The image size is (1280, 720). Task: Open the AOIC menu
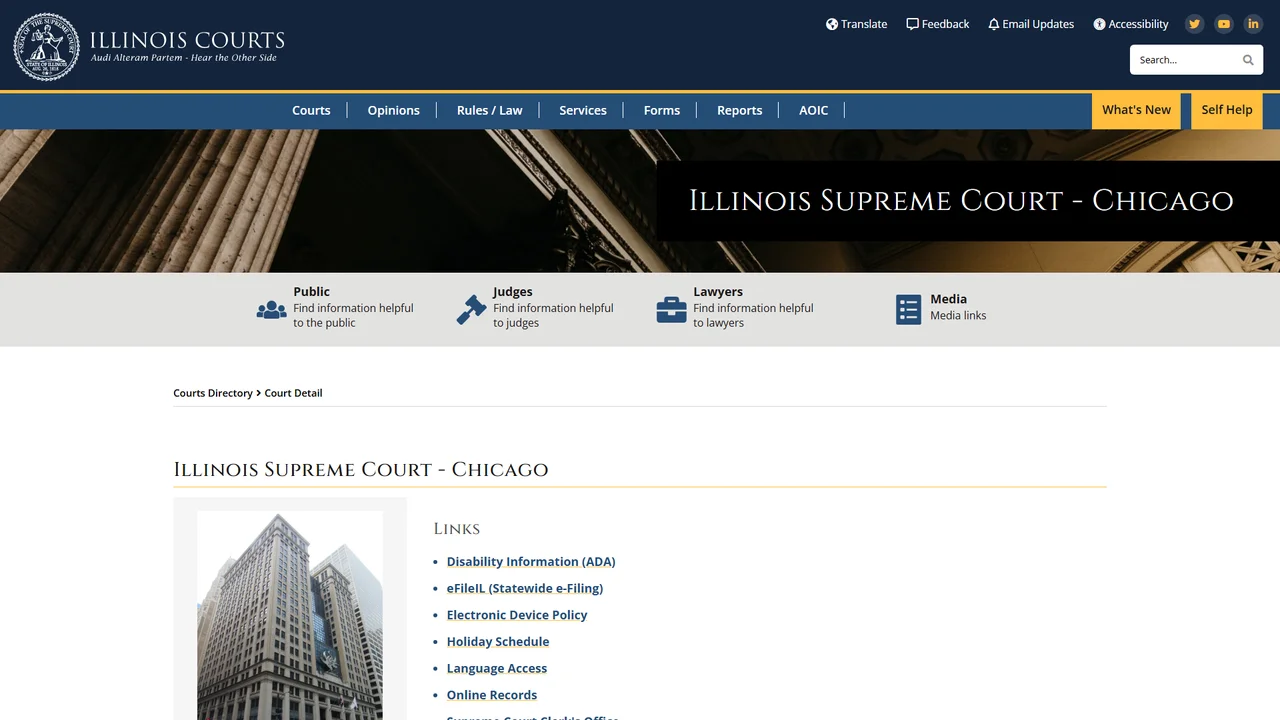(813, 110)
